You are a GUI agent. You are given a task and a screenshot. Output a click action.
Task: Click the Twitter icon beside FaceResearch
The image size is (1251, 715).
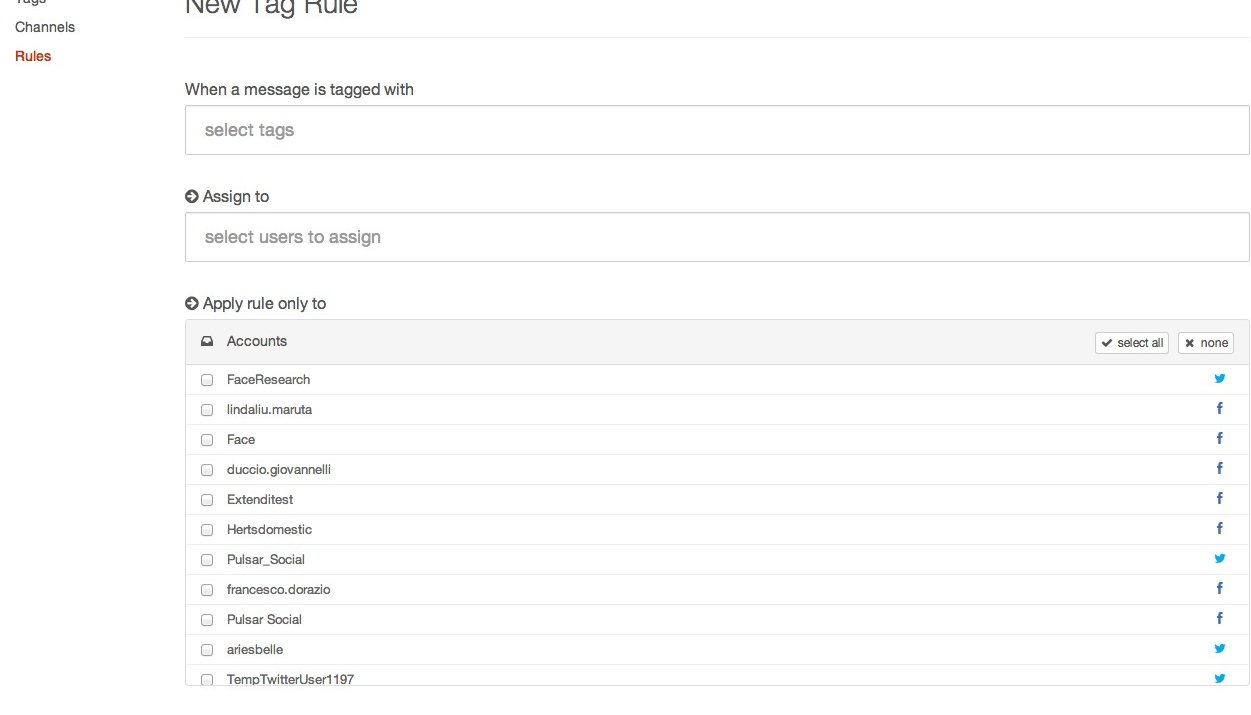1219,379
